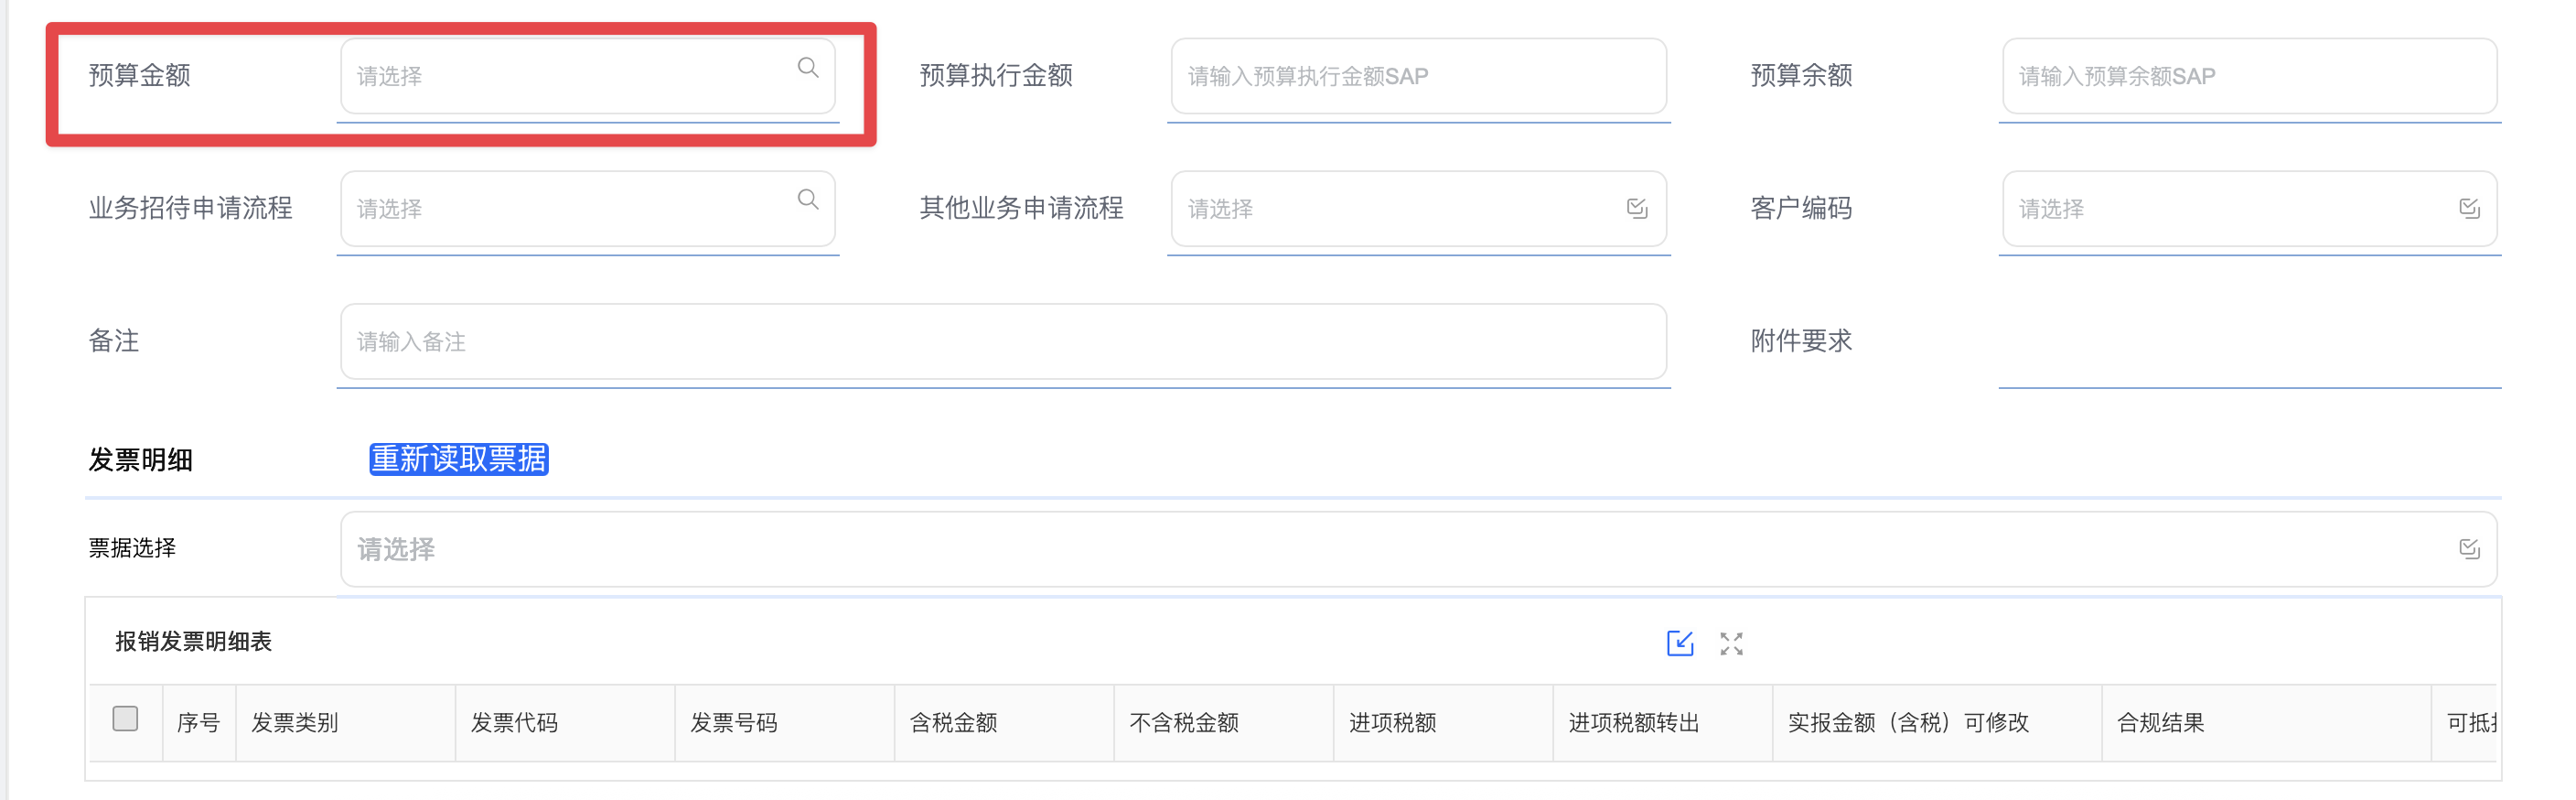Click the 预算执行金额 input field
The height and width of the screenshot is (800, 2576).
[x=1418, y=76]
